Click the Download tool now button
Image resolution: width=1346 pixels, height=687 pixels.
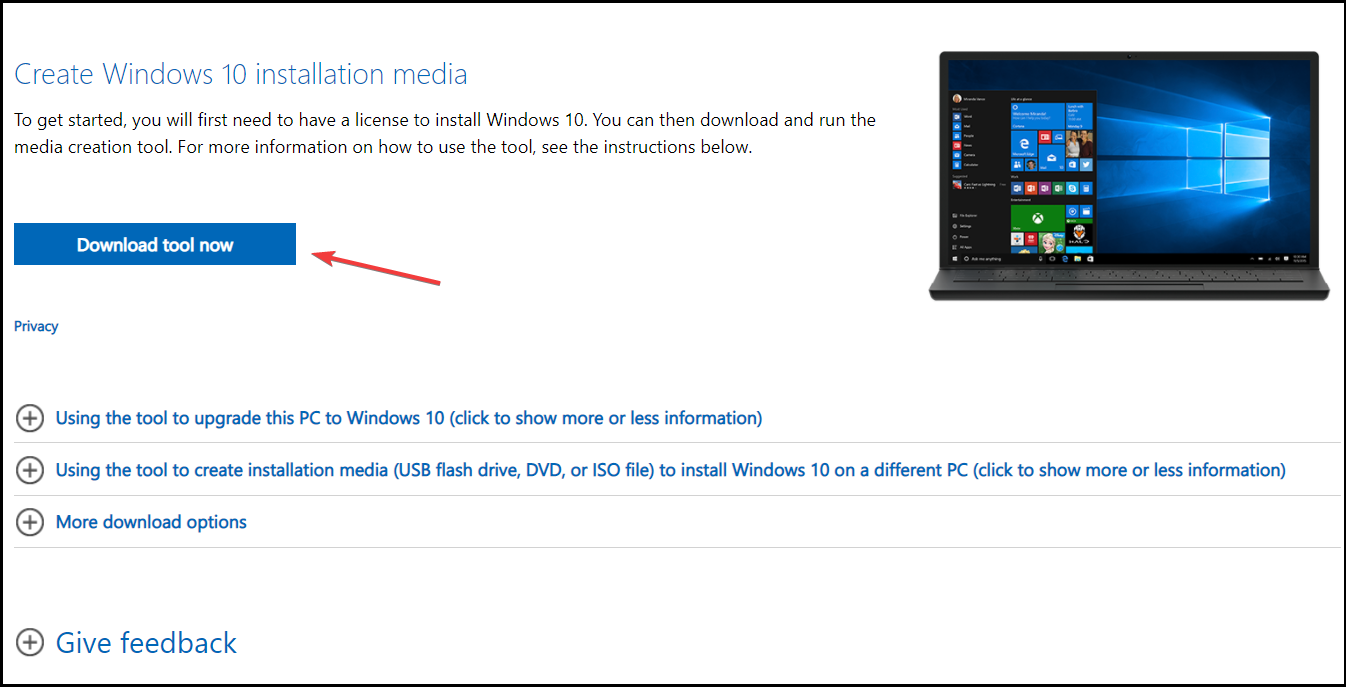click(154, 244)
